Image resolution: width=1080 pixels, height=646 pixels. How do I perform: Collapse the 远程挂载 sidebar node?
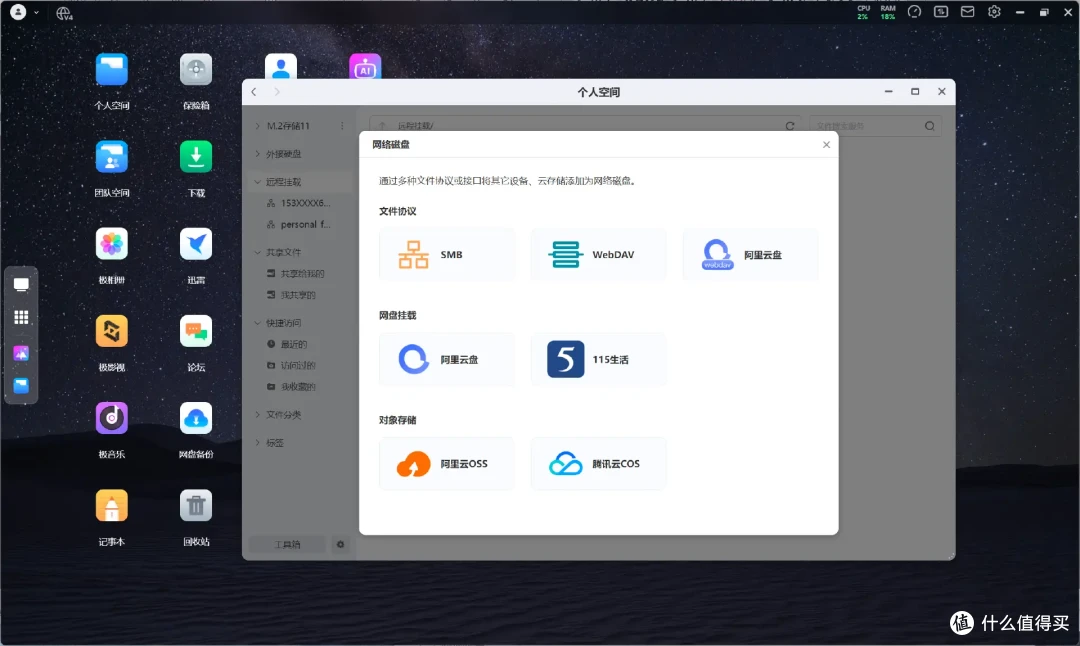[x=258, y=182]
